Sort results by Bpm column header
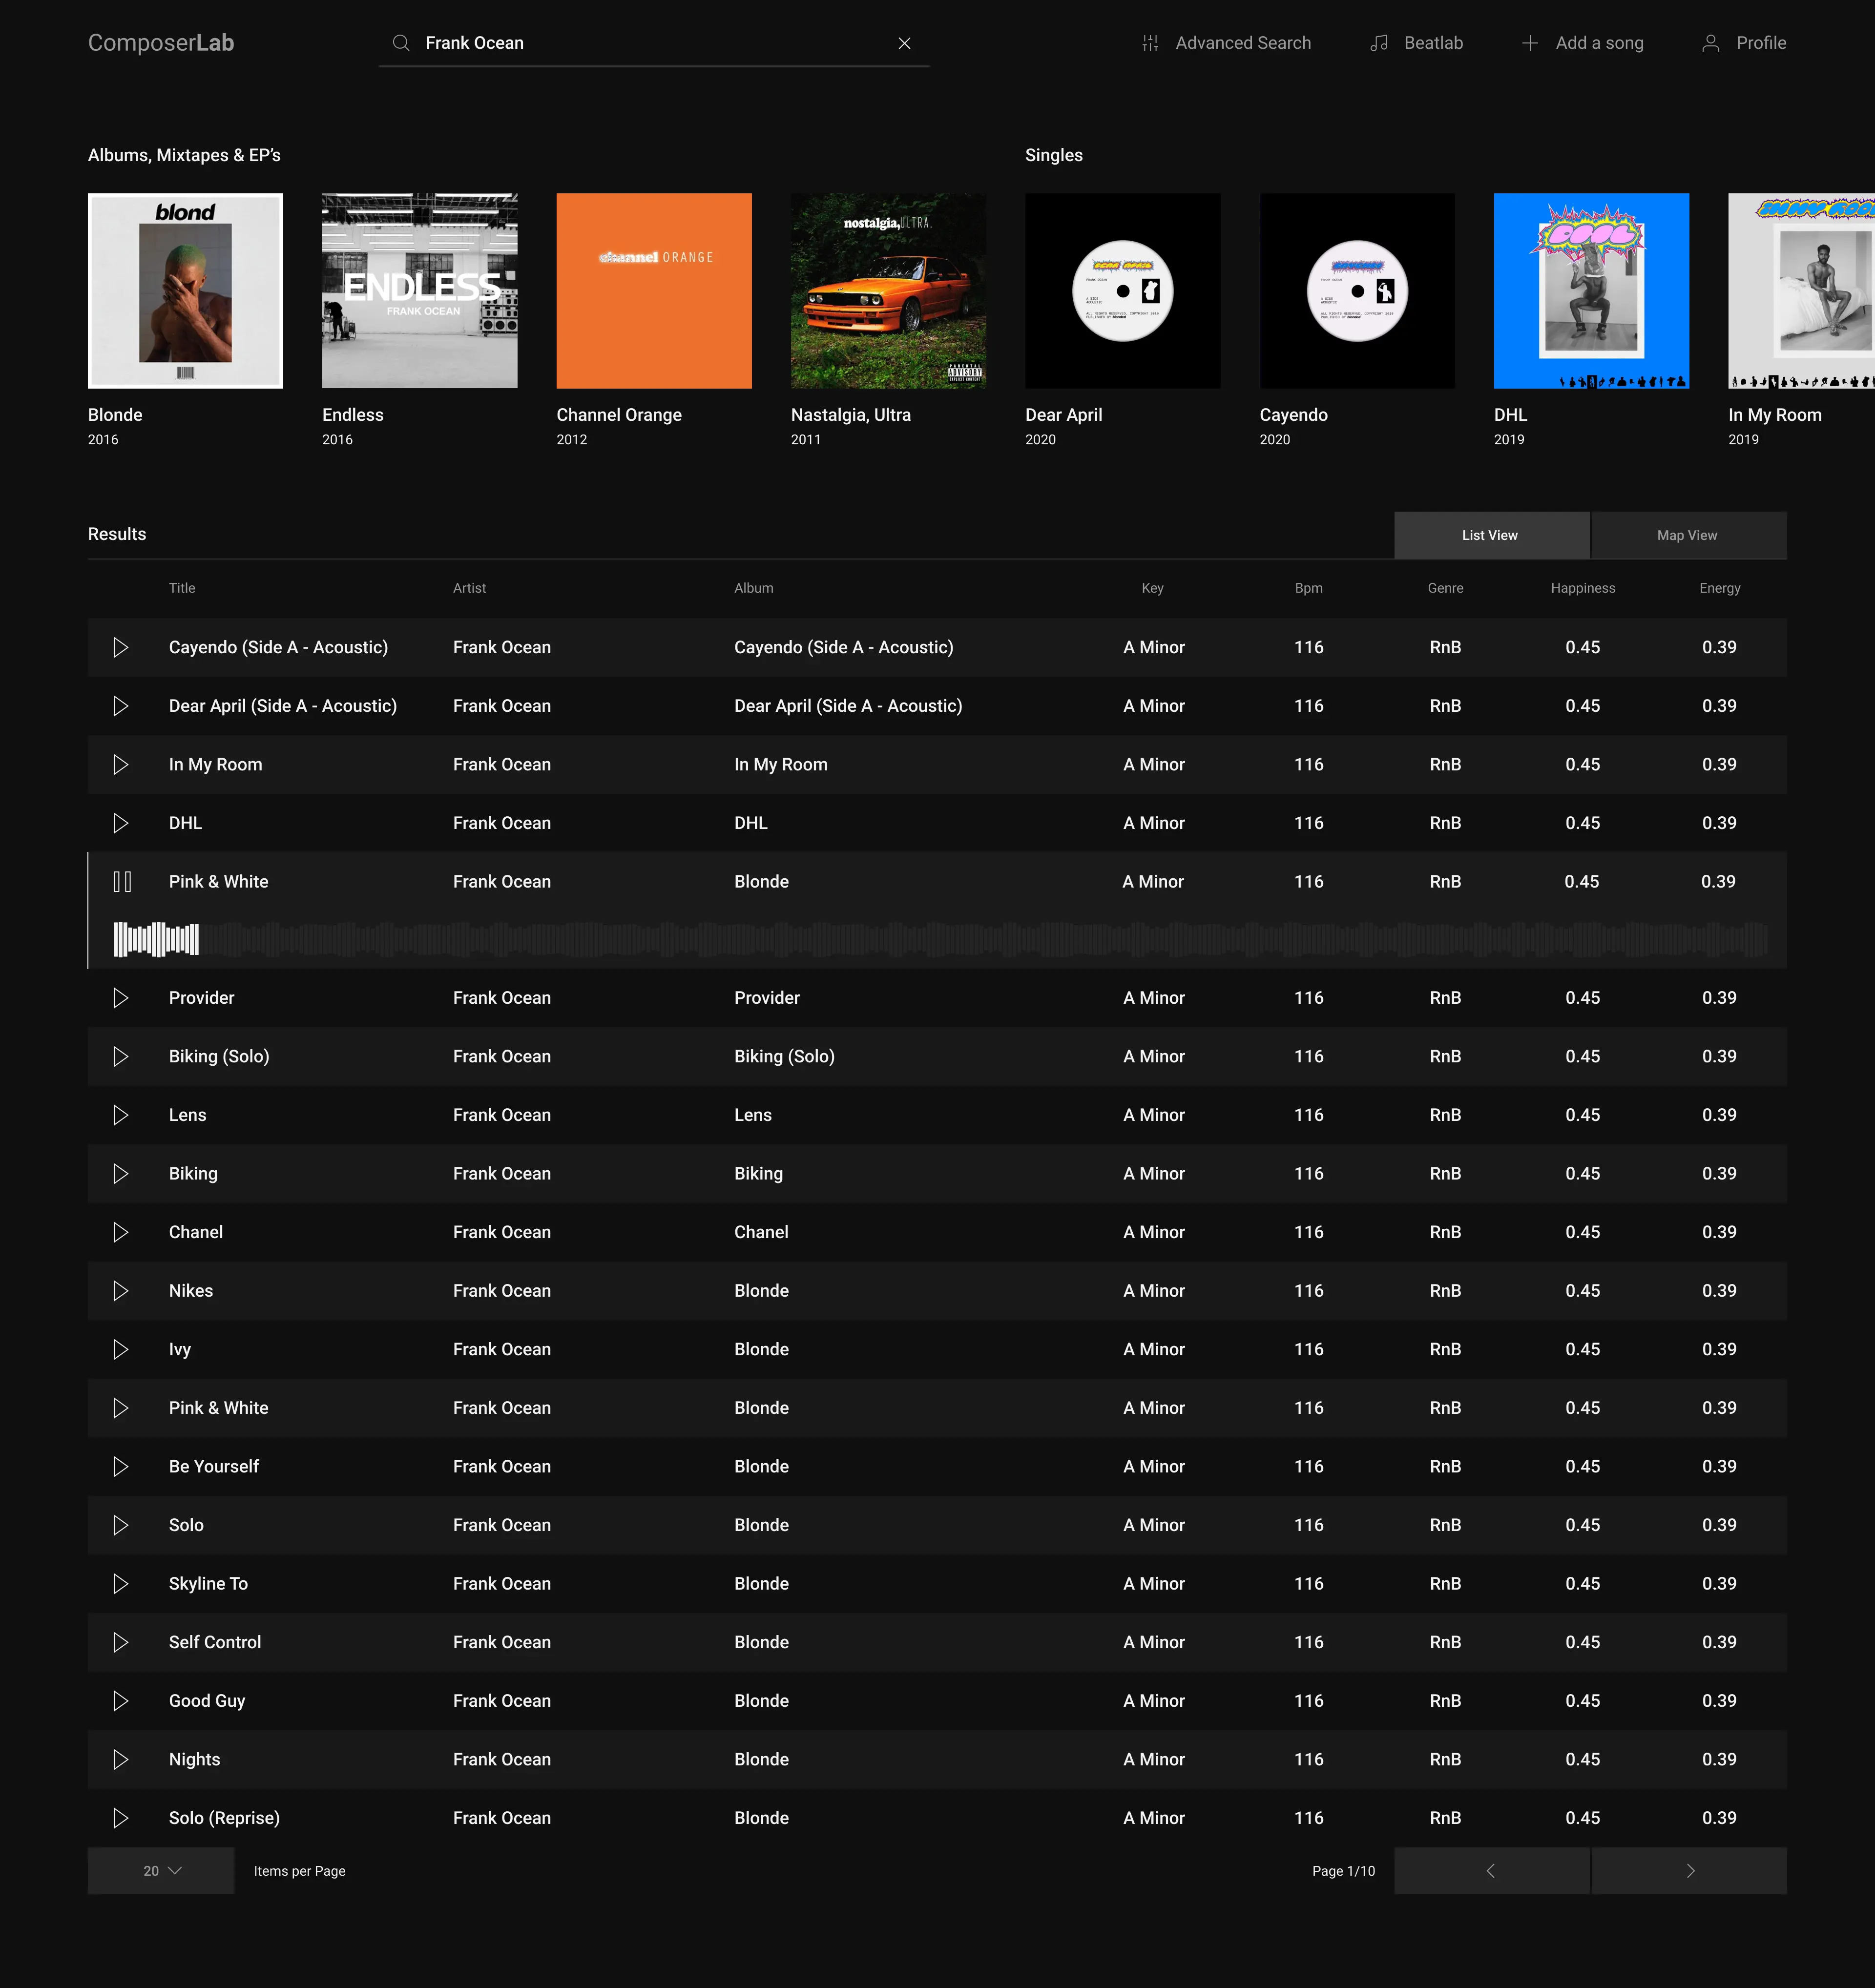This screenshot has height=1988, width=1875. coord(1308,588)
